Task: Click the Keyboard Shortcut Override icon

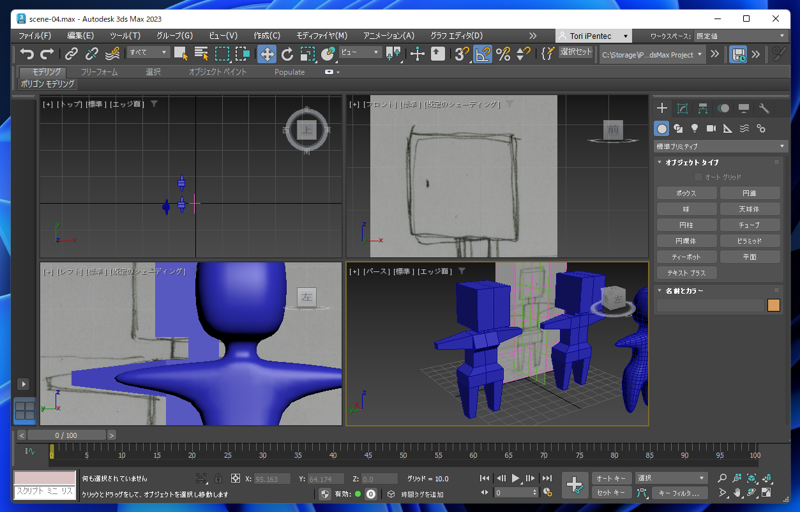Action: click(x=438, y=54)
